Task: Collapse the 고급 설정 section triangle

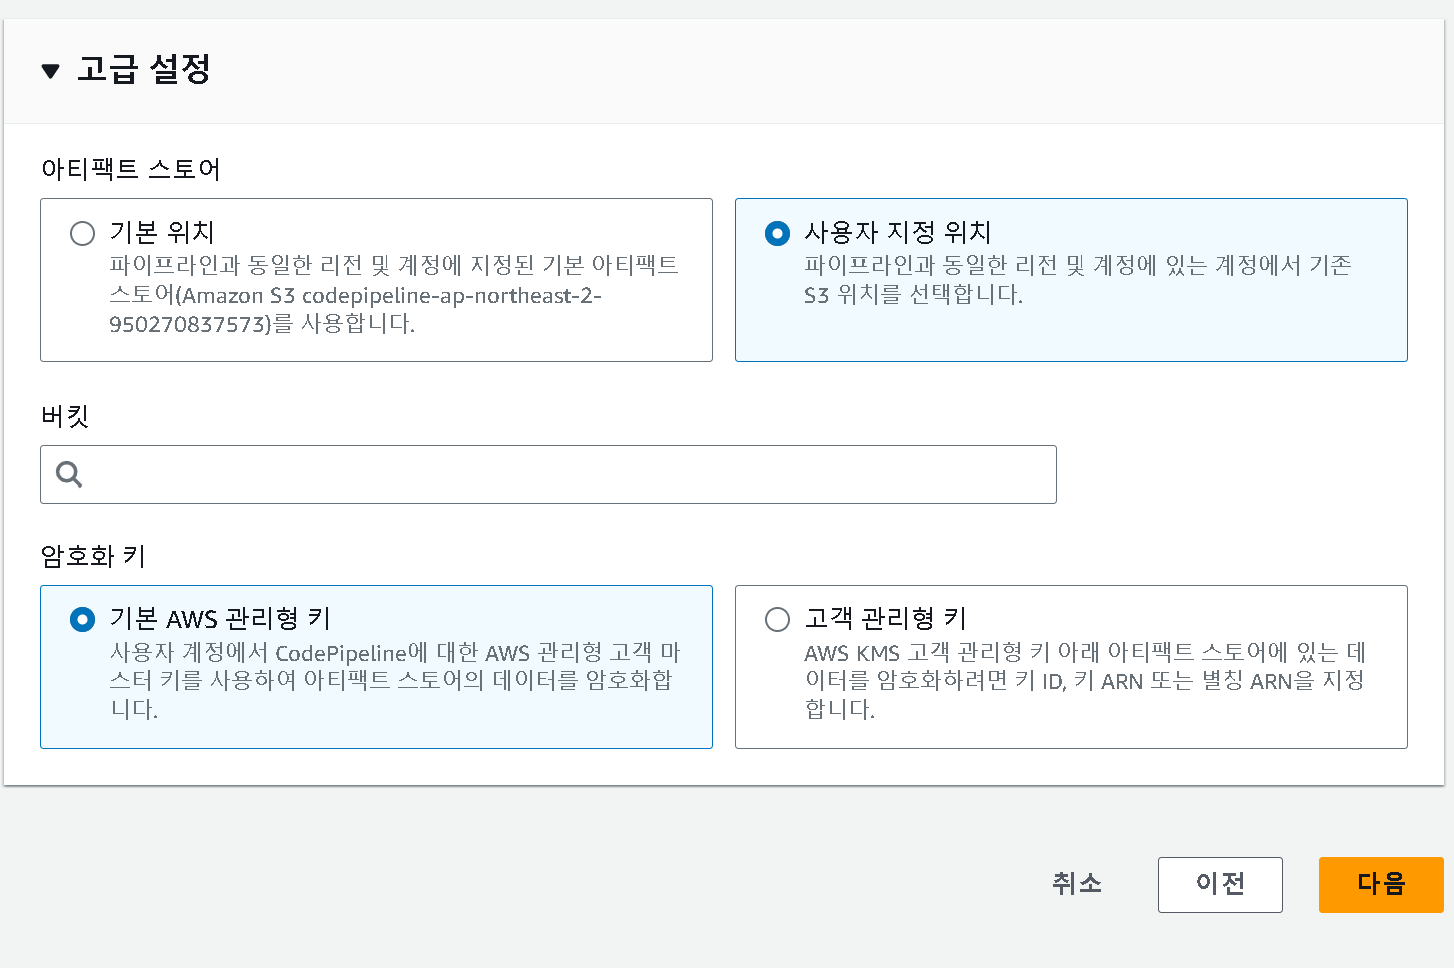Action: point(50,71)
